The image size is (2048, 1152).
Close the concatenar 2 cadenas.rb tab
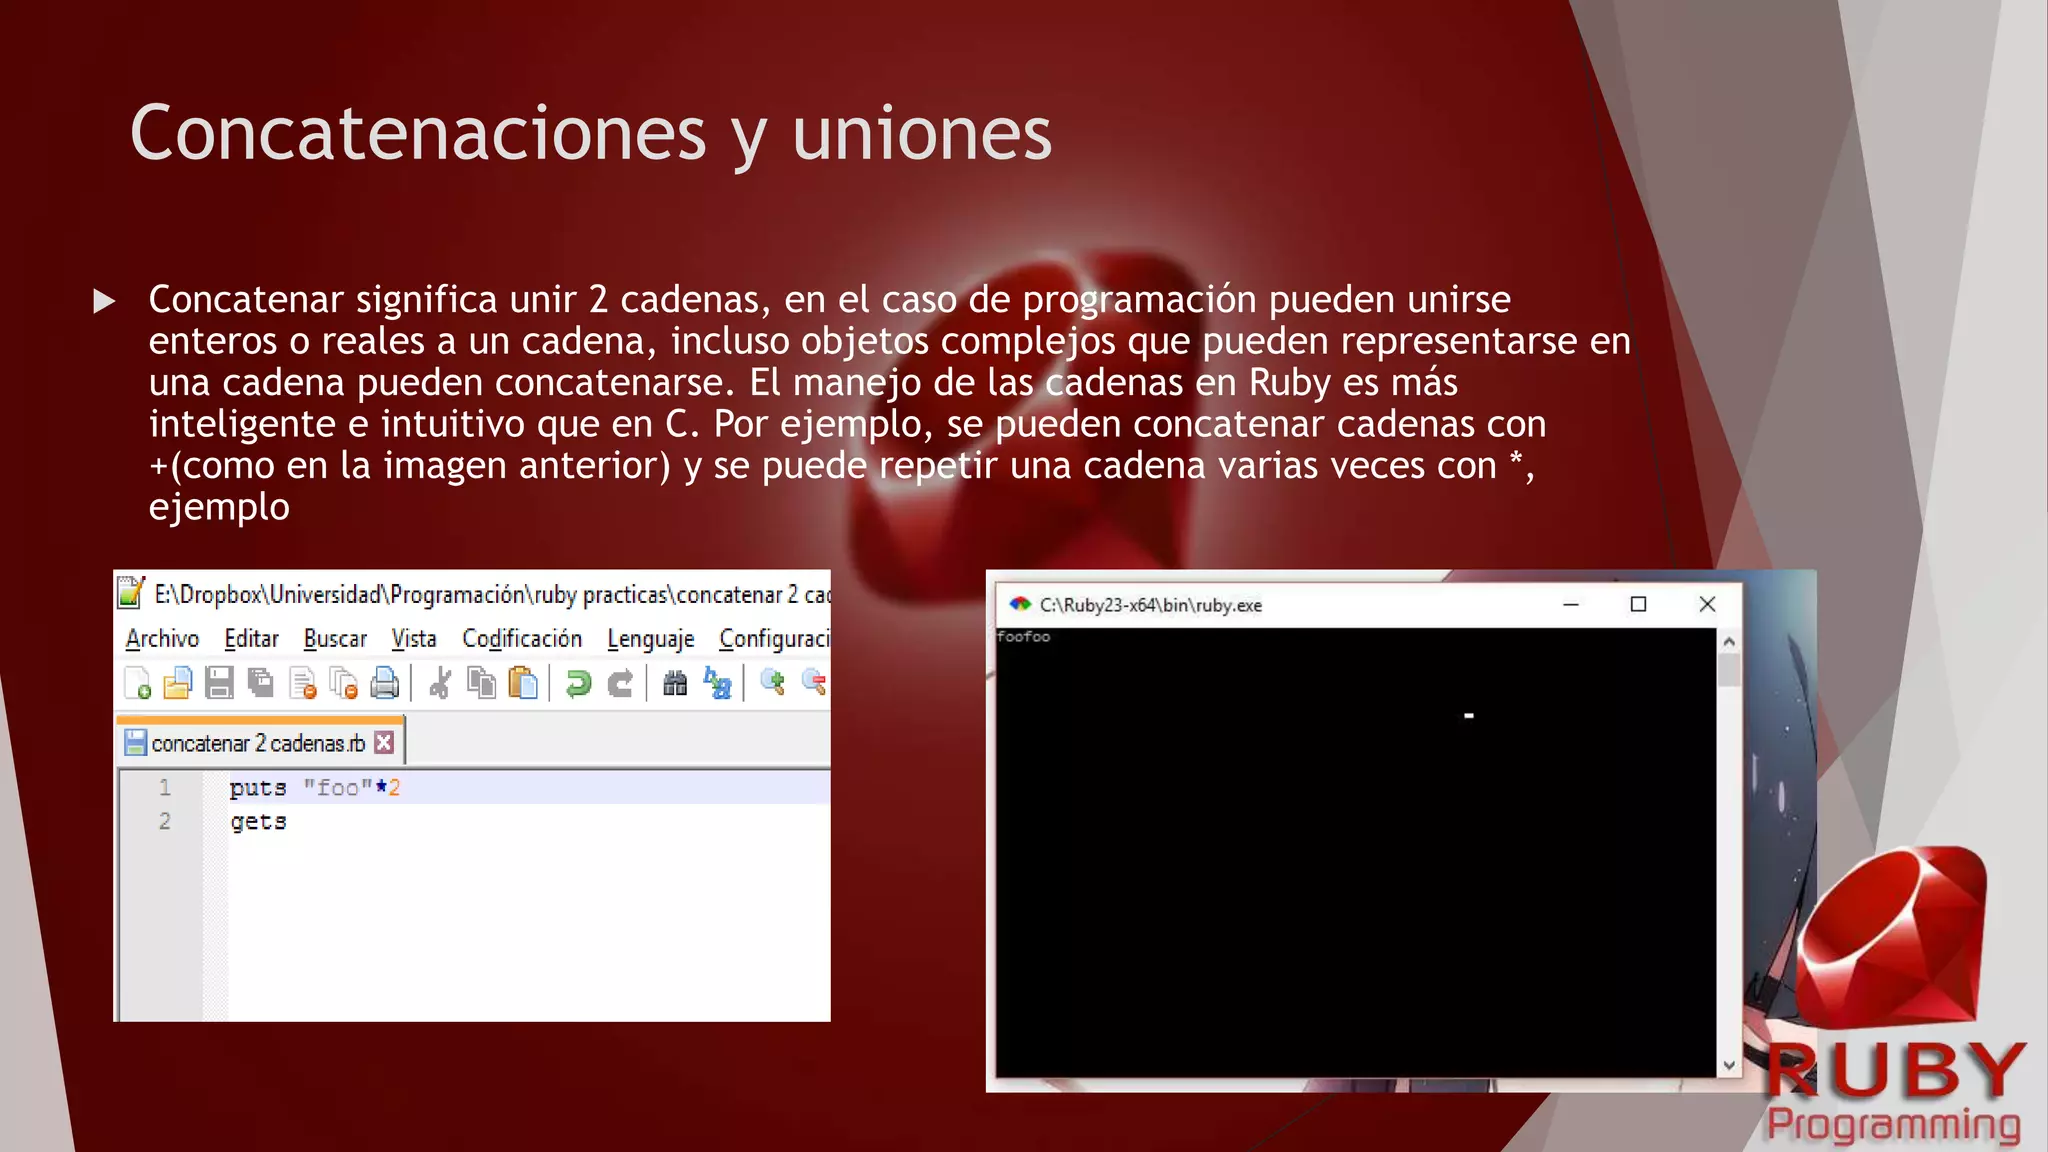click(x=384, y=742)
